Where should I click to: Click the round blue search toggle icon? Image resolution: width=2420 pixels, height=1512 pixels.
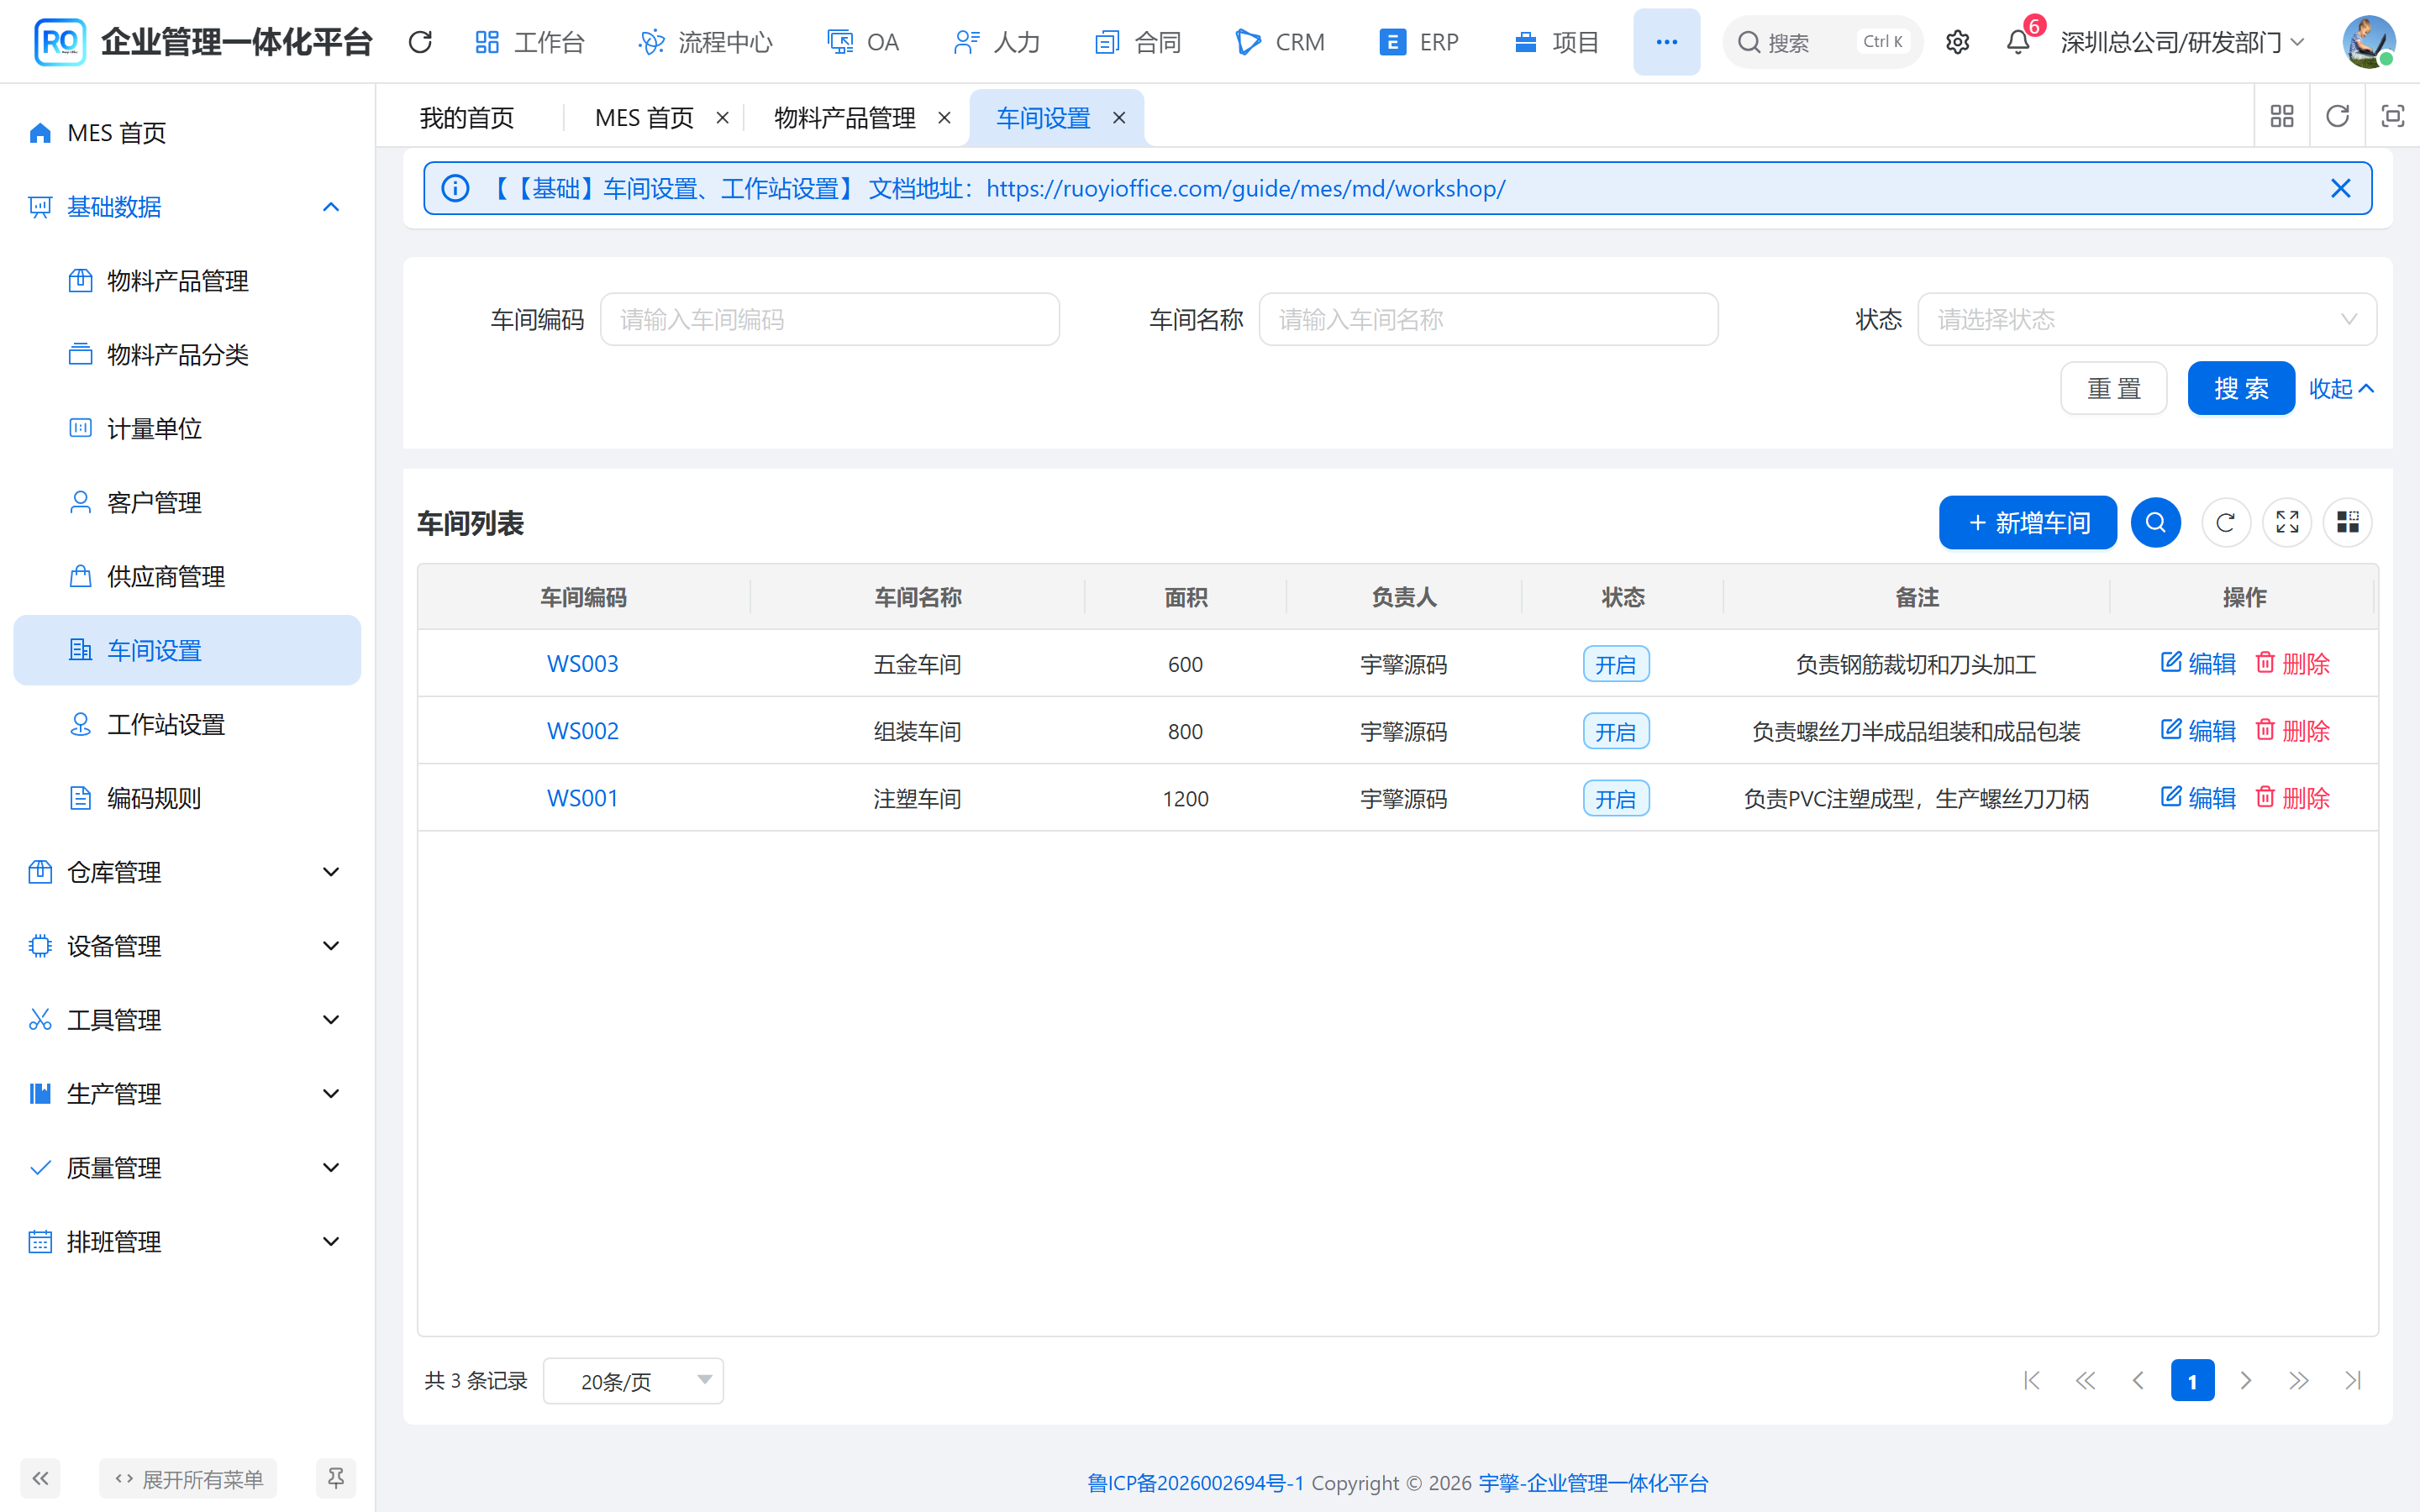click(2155, 522)
